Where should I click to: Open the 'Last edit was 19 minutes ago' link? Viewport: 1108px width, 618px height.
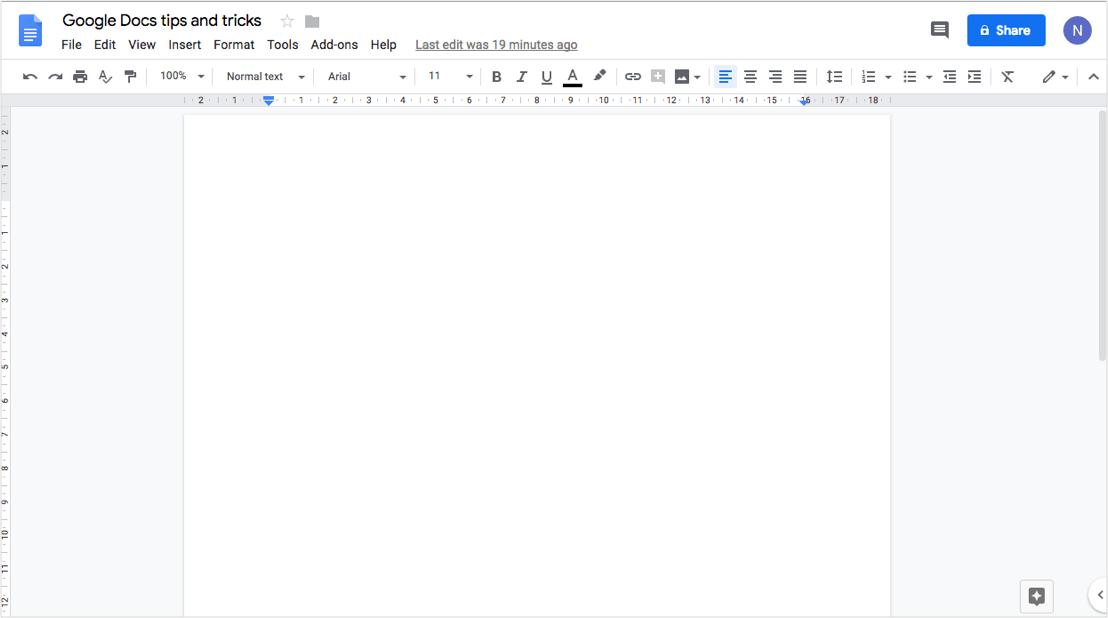[x=496, y=45]
